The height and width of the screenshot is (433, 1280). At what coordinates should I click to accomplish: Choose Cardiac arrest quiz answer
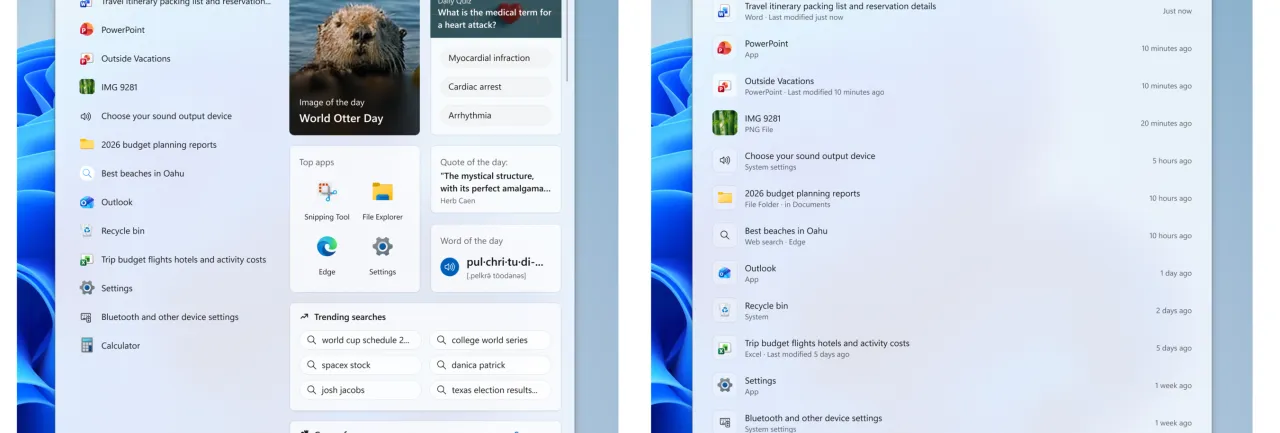[x=495, y=87]
